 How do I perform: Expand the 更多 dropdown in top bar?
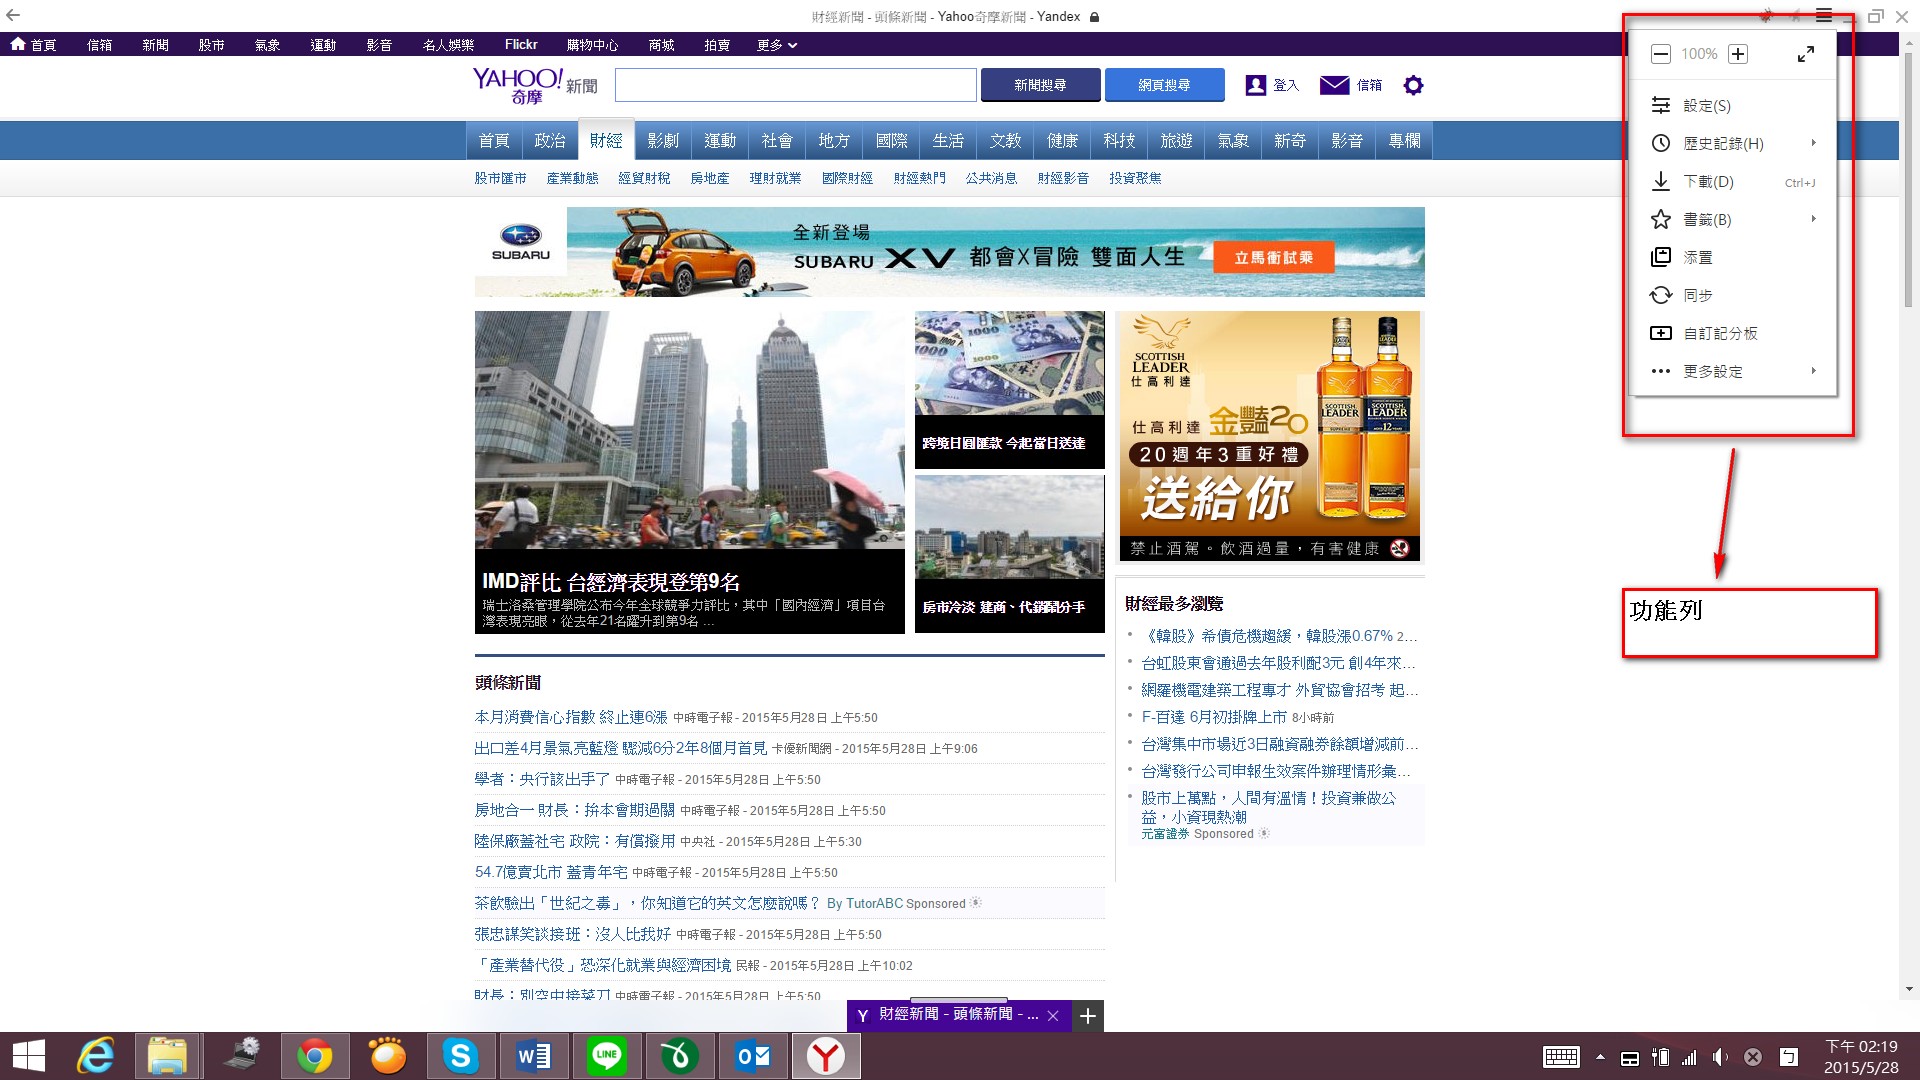(777, 45)
